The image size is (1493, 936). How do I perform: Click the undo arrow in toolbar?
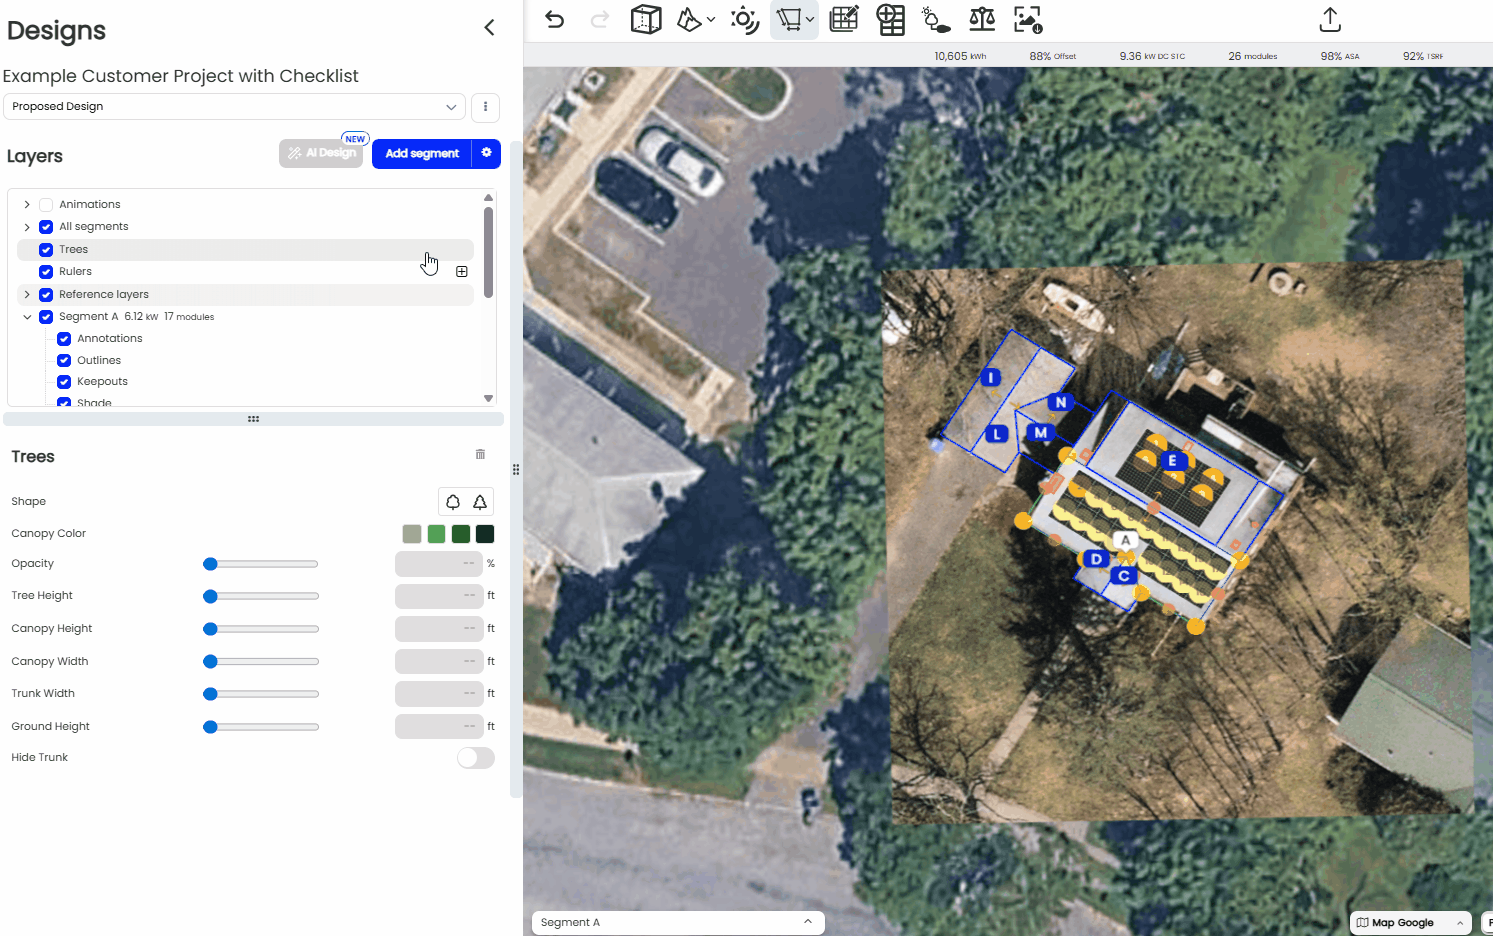point(555,20)
